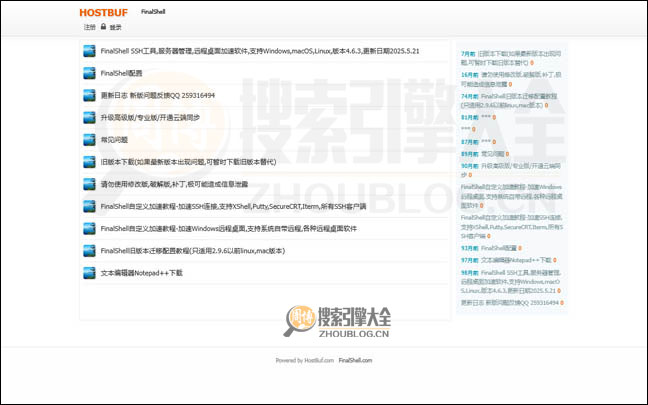648x405 pixels.
Task: Click avatar icon beside 旧版本下载 post
Action: (89, 162)
